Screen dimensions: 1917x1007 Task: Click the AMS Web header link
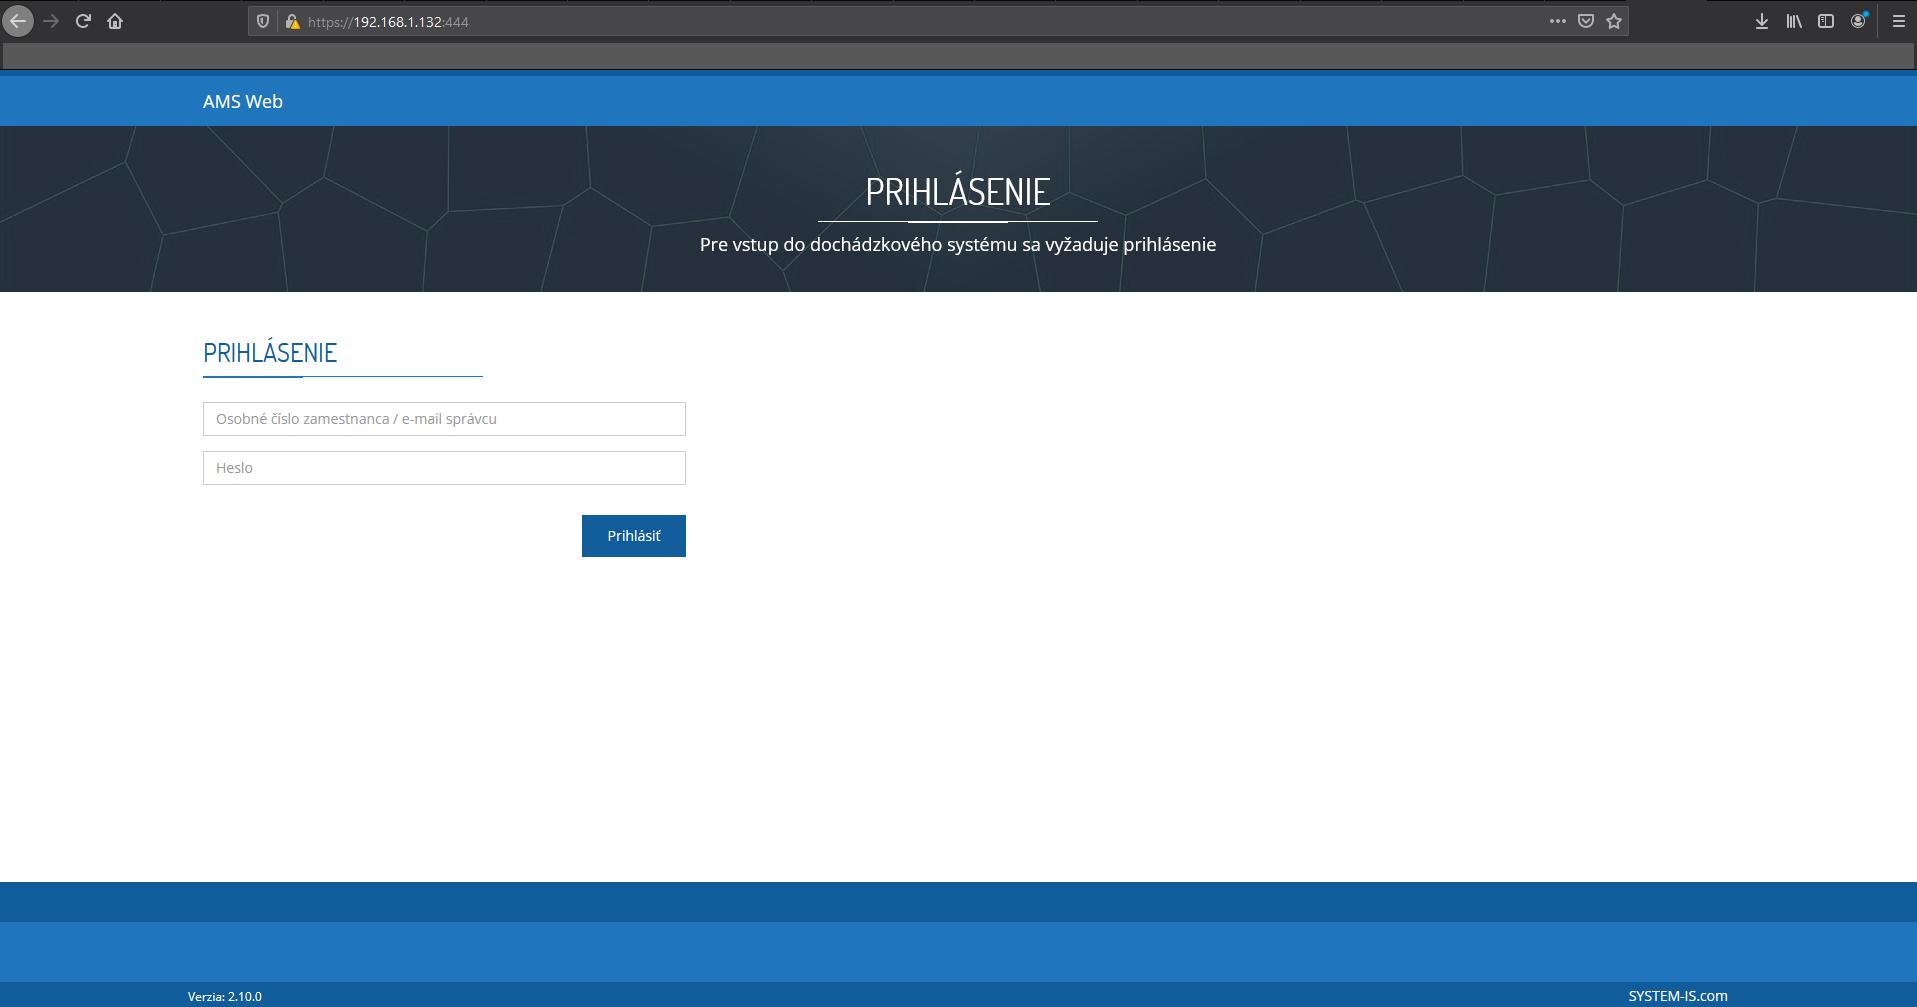242,100
